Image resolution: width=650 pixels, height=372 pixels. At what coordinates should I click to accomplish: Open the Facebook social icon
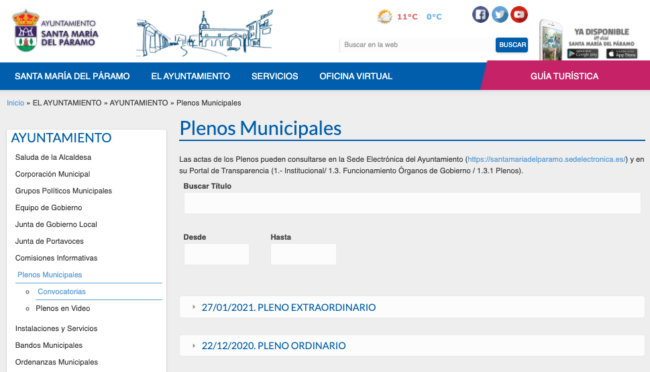click(480, 15)
